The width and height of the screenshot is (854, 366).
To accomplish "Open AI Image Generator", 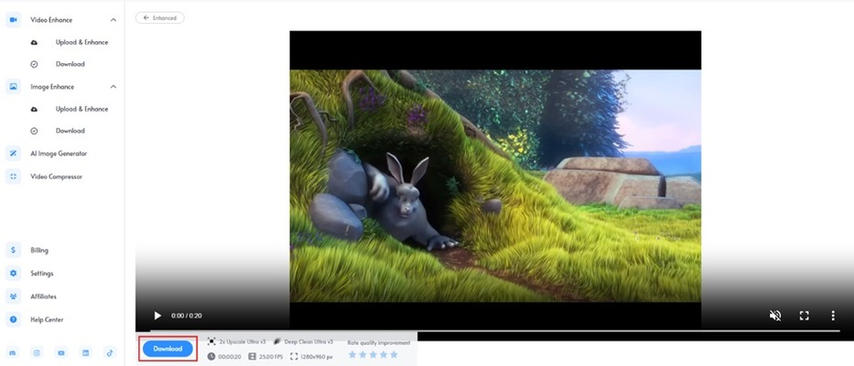I will pos(58,154).
